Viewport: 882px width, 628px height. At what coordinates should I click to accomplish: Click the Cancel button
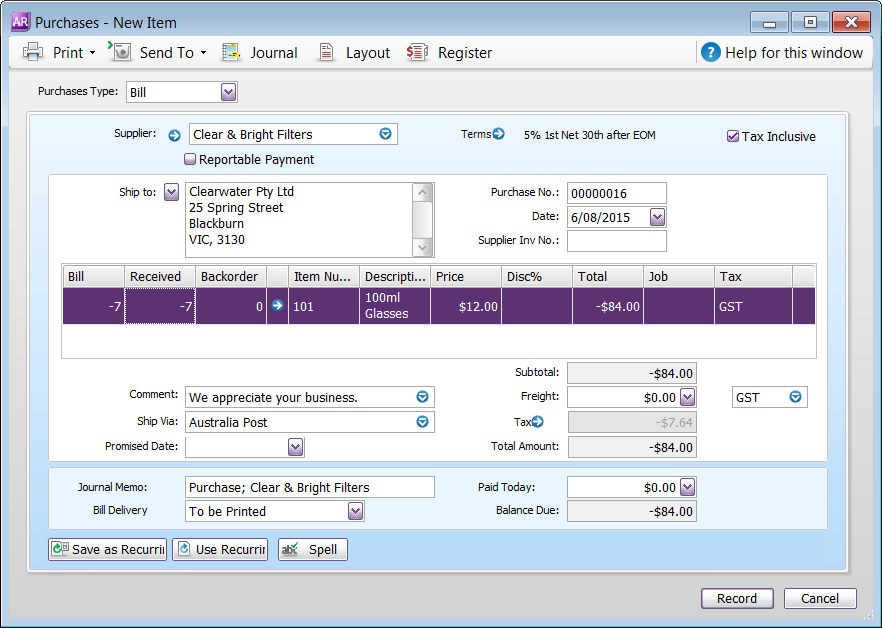819,598
